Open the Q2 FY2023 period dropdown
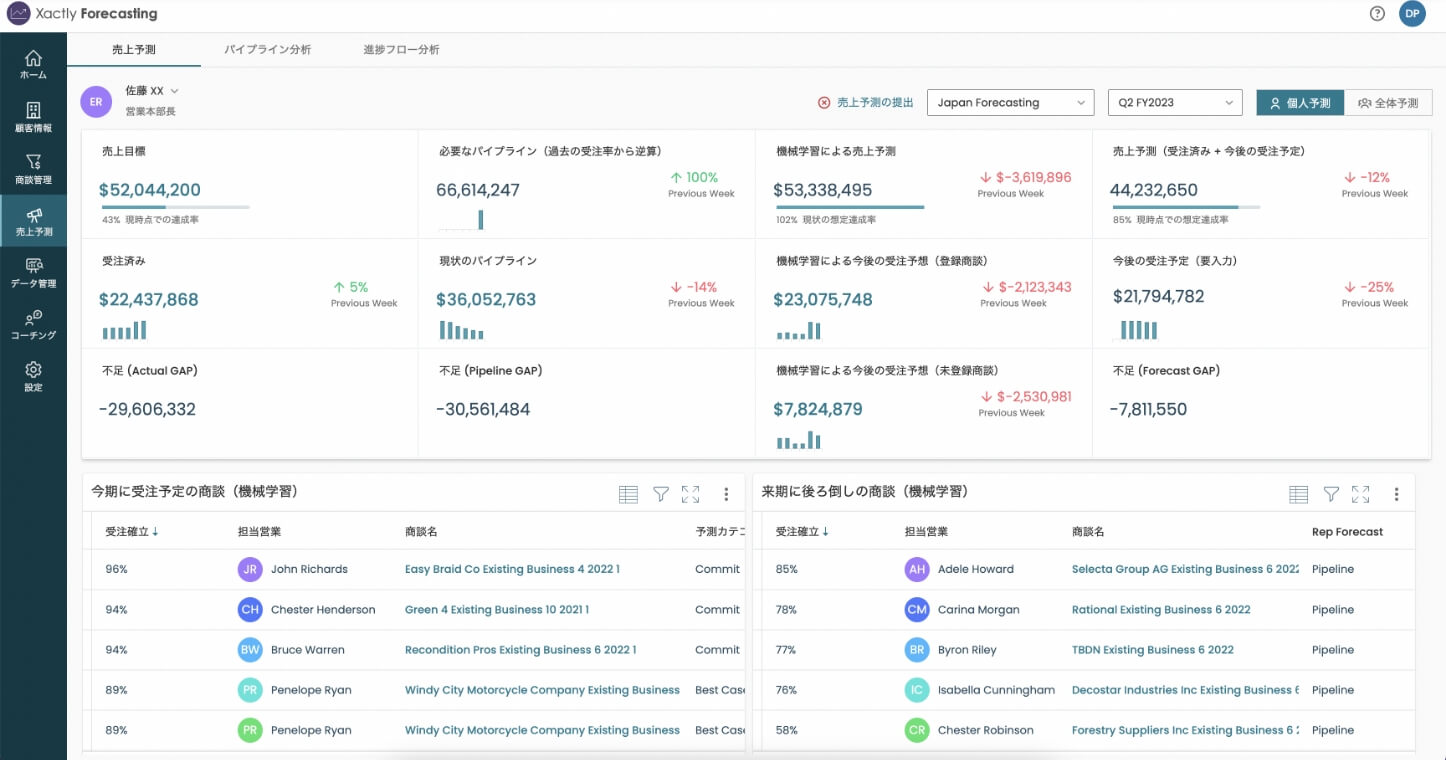Screen dimensions: 1446x760 [x=1174, y=103]
